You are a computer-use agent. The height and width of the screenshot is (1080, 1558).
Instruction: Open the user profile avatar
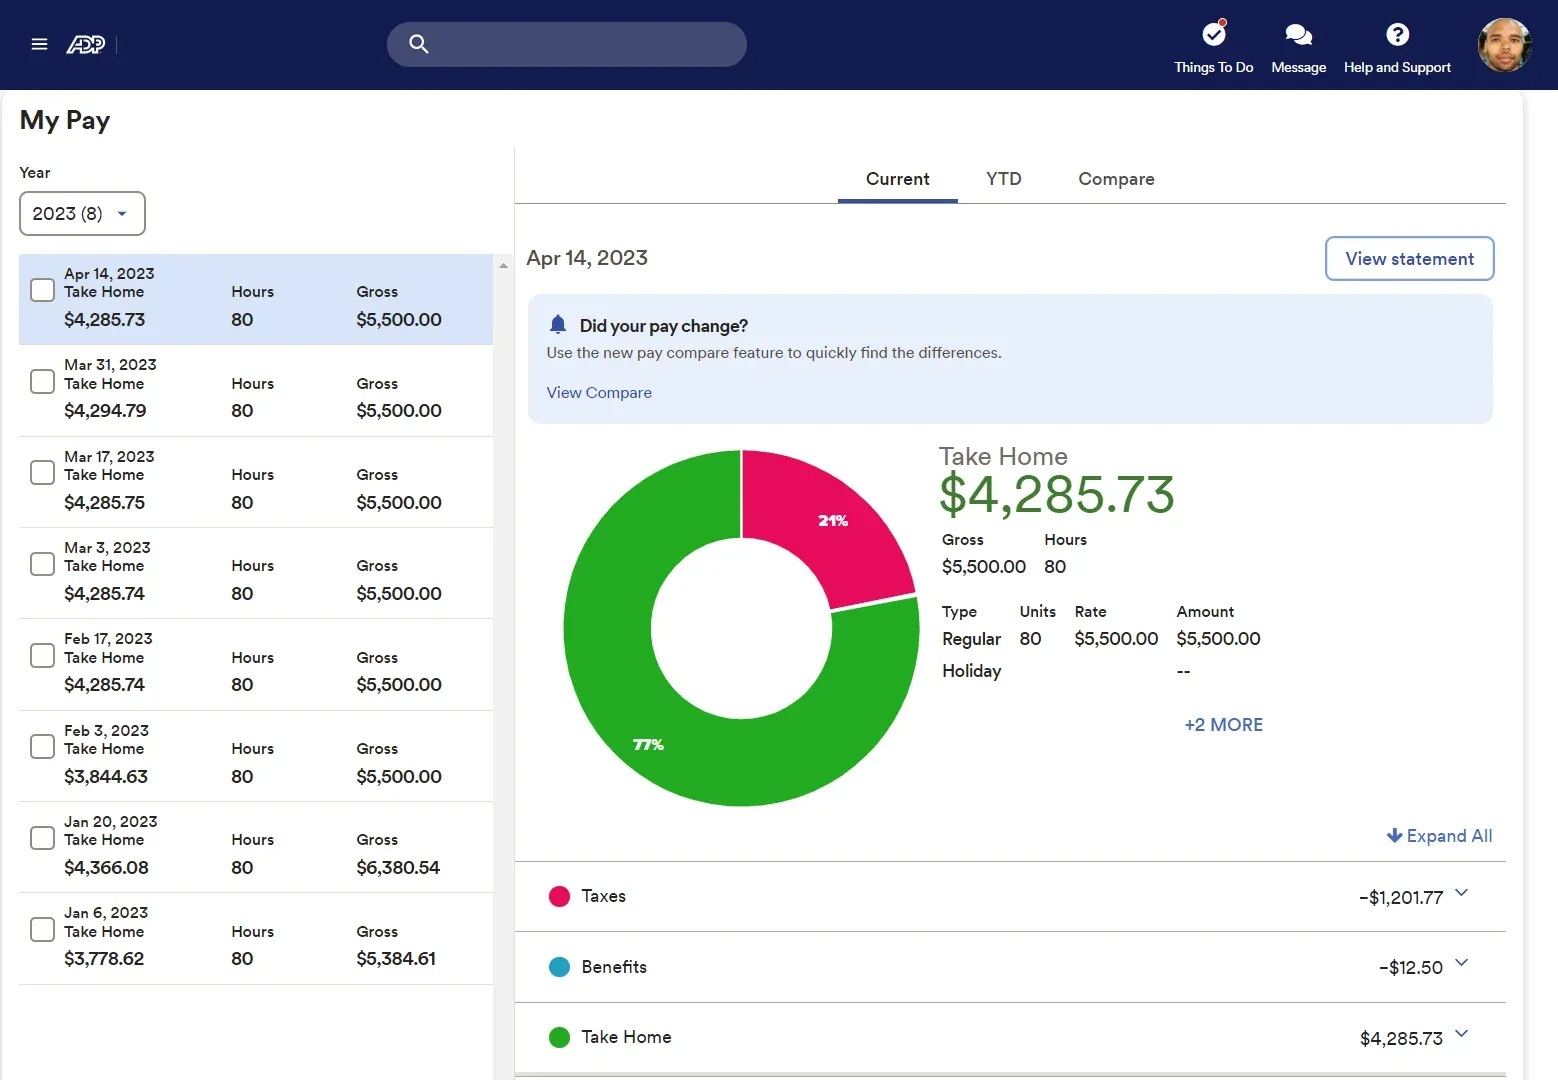click(x=1504, y=45)
